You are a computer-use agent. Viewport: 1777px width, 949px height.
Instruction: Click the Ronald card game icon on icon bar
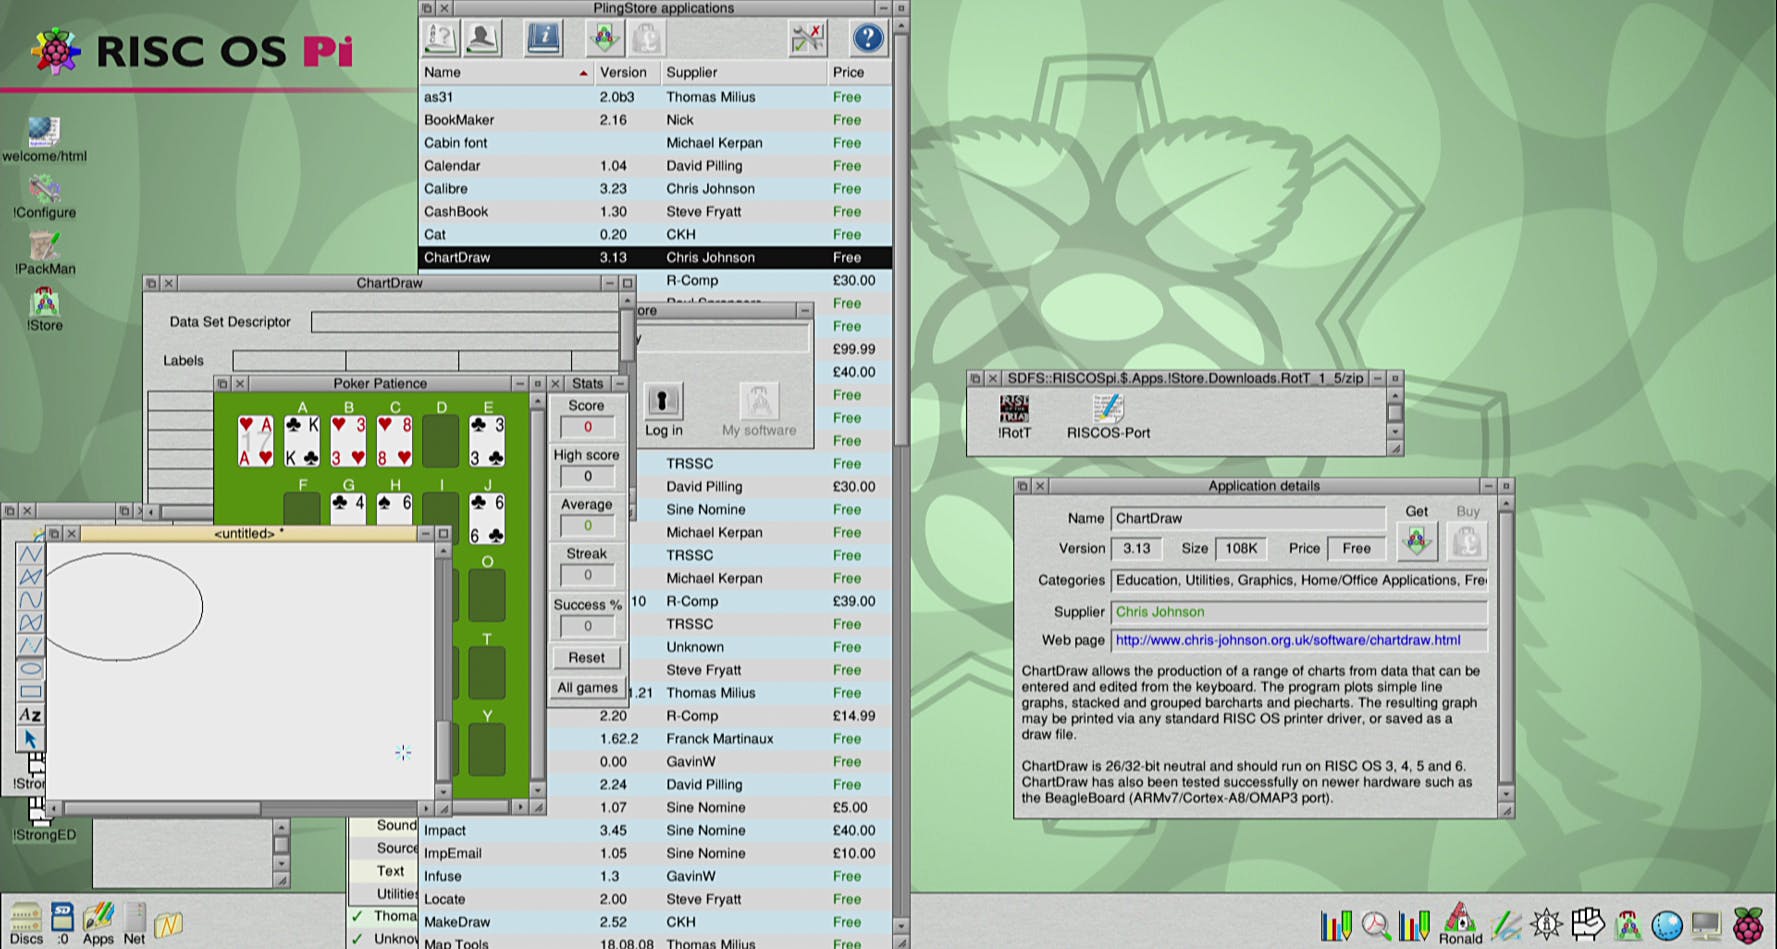click(1460, 924)
